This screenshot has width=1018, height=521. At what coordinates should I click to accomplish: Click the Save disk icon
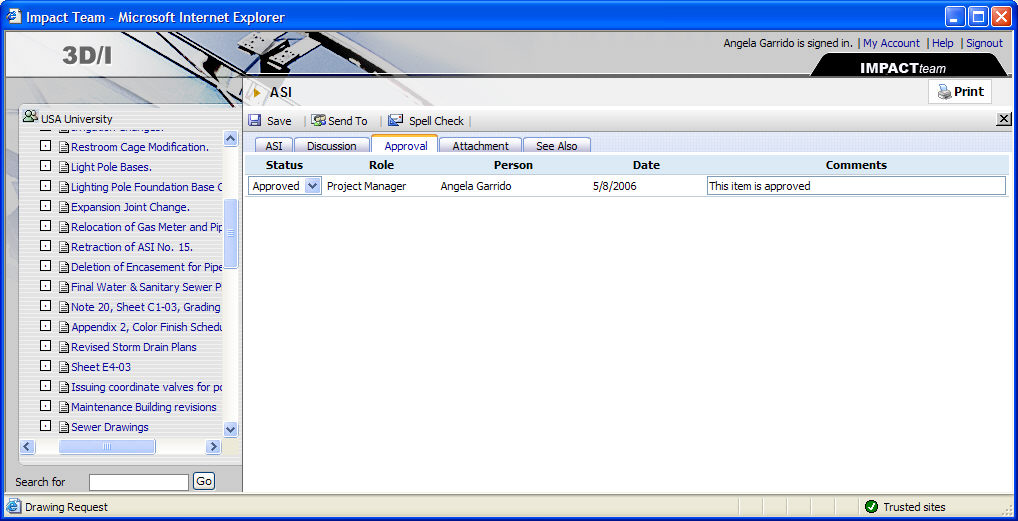255,121
